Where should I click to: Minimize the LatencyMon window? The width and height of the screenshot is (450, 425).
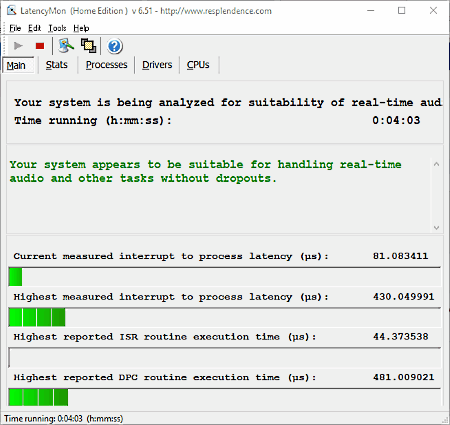(x=370, y=11)
